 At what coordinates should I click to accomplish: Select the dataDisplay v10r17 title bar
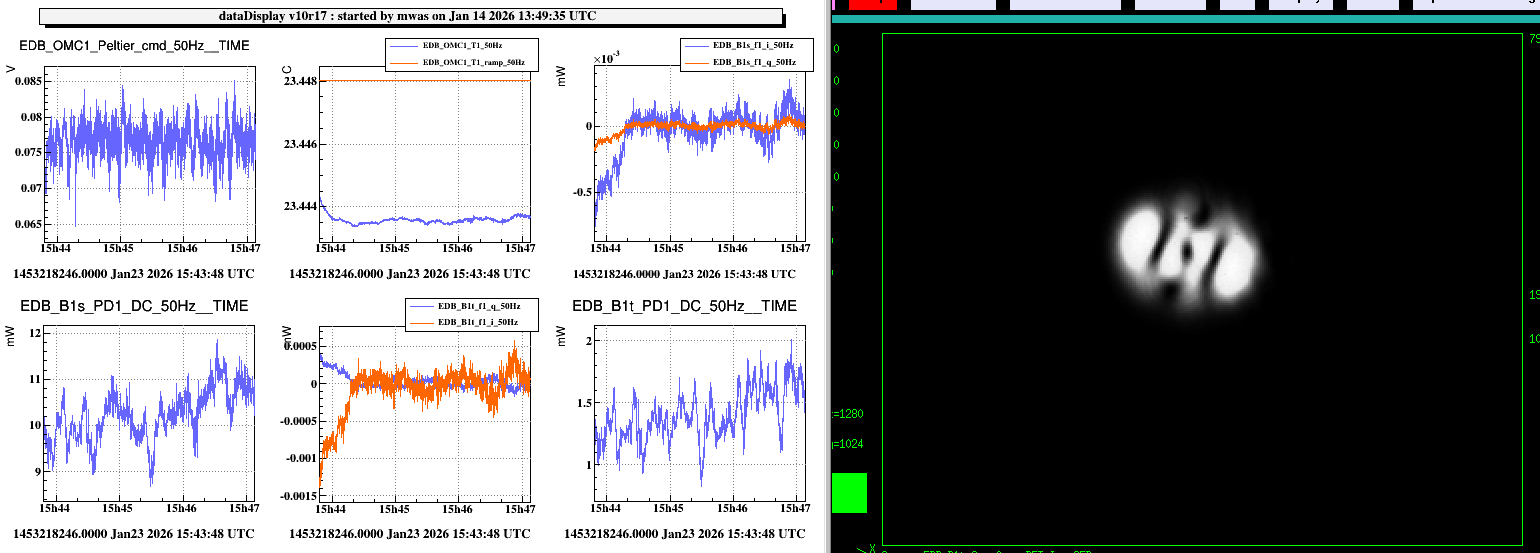(x=411, y=16)
